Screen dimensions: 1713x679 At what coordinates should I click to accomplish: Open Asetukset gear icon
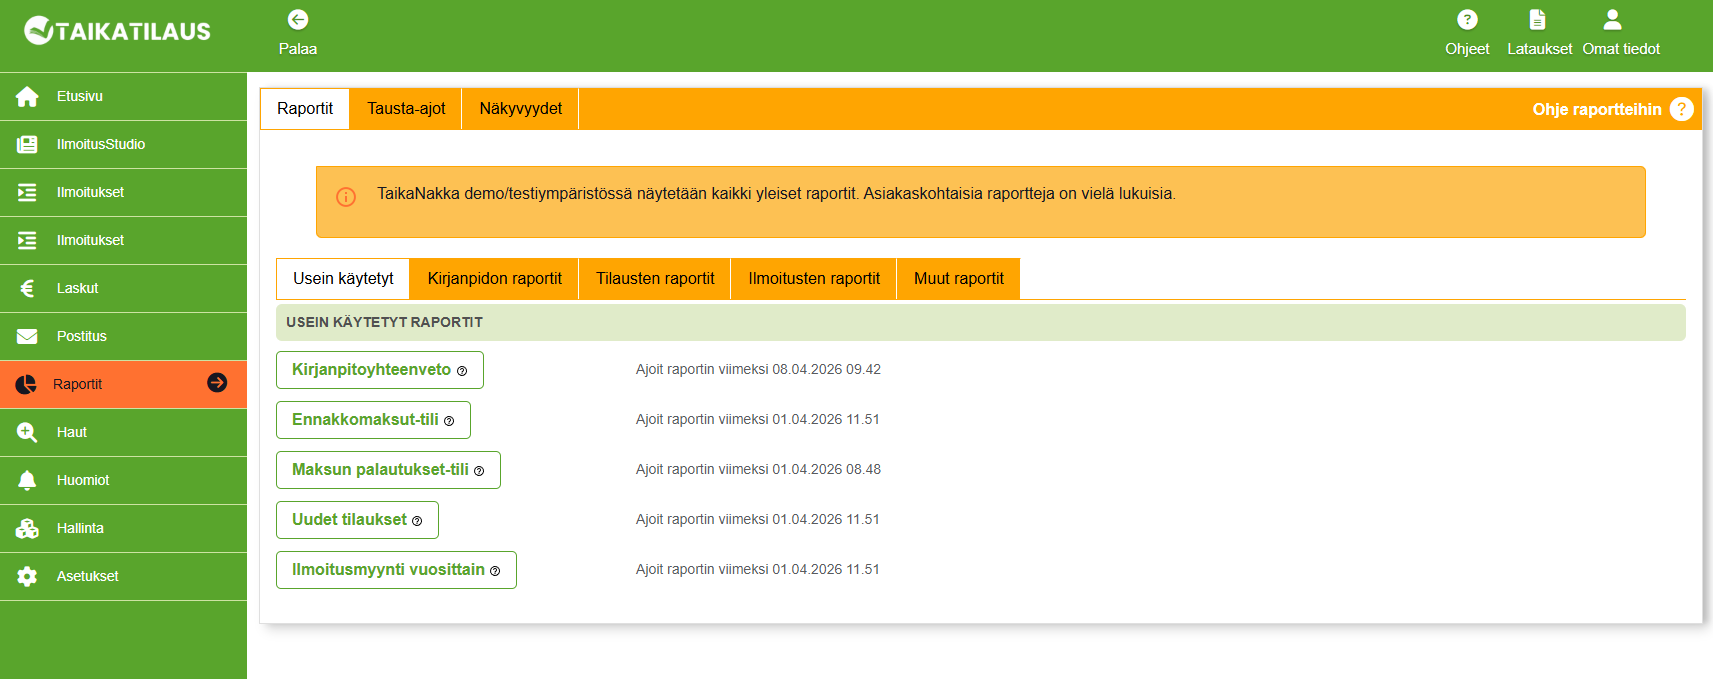coord(27,577)
